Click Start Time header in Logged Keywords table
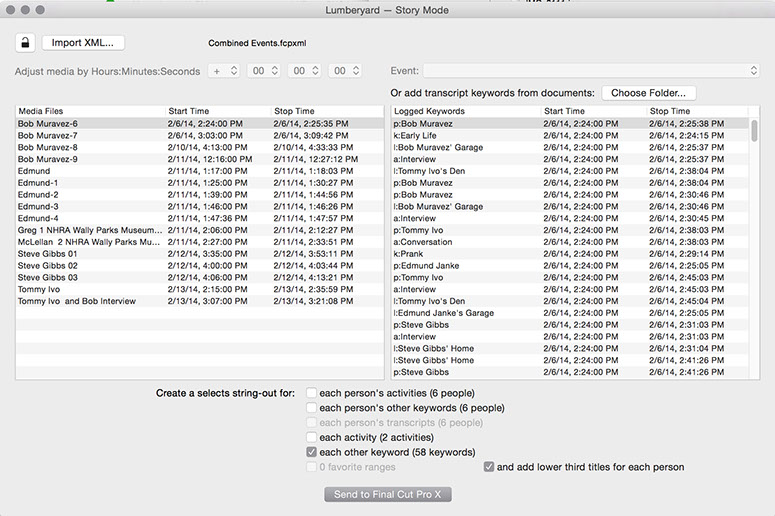This screenshot has height=516, width=775. pos(594,111)
